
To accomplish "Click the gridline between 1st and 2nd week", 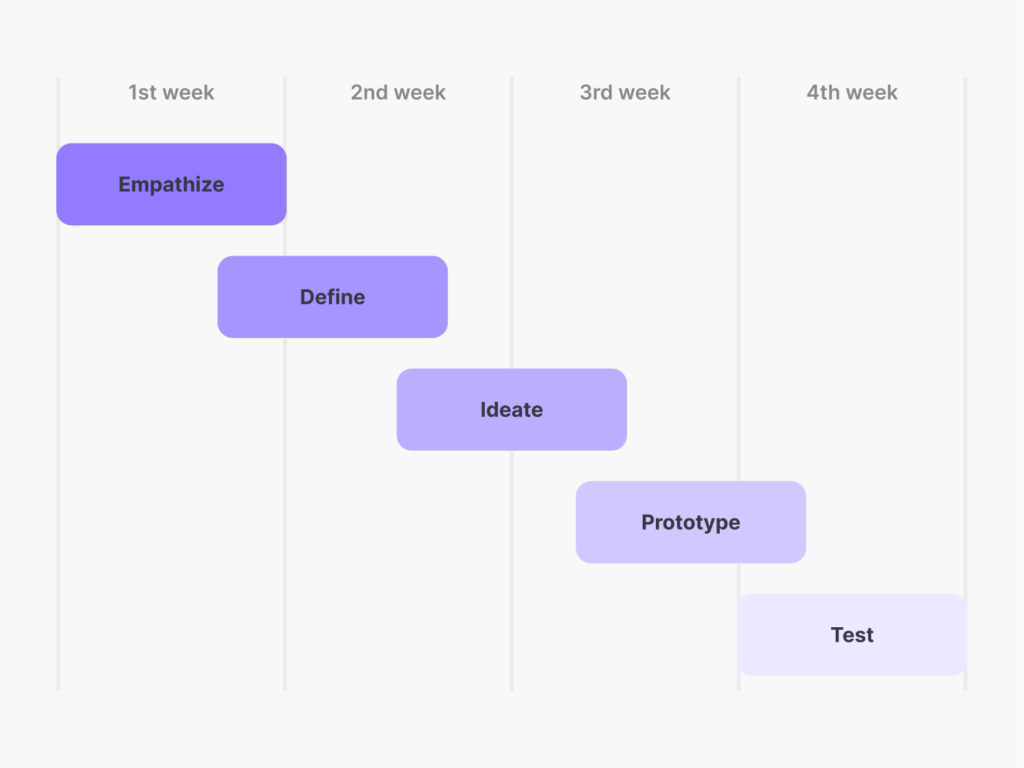I will (285, 500).
